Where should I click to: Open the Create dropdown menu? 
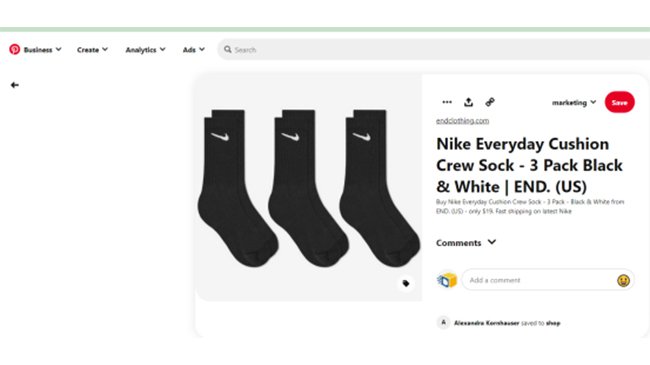pyautogui.click(x=92, y=50)
